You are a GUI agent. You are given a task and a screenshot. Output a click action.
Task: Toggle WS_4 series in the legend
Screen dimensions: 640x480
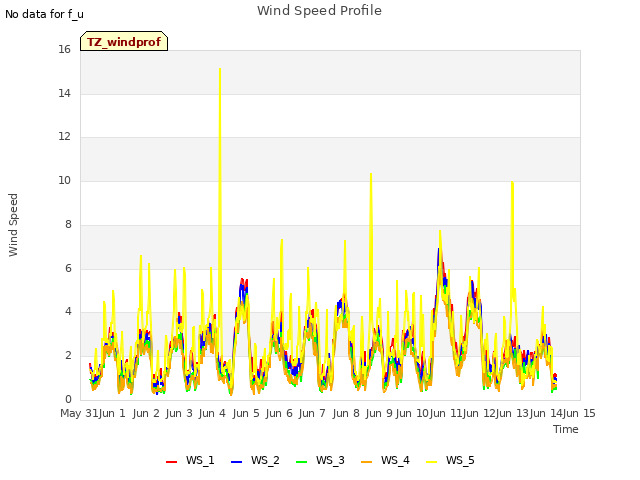pyautogui.click(x=385, y=461)
